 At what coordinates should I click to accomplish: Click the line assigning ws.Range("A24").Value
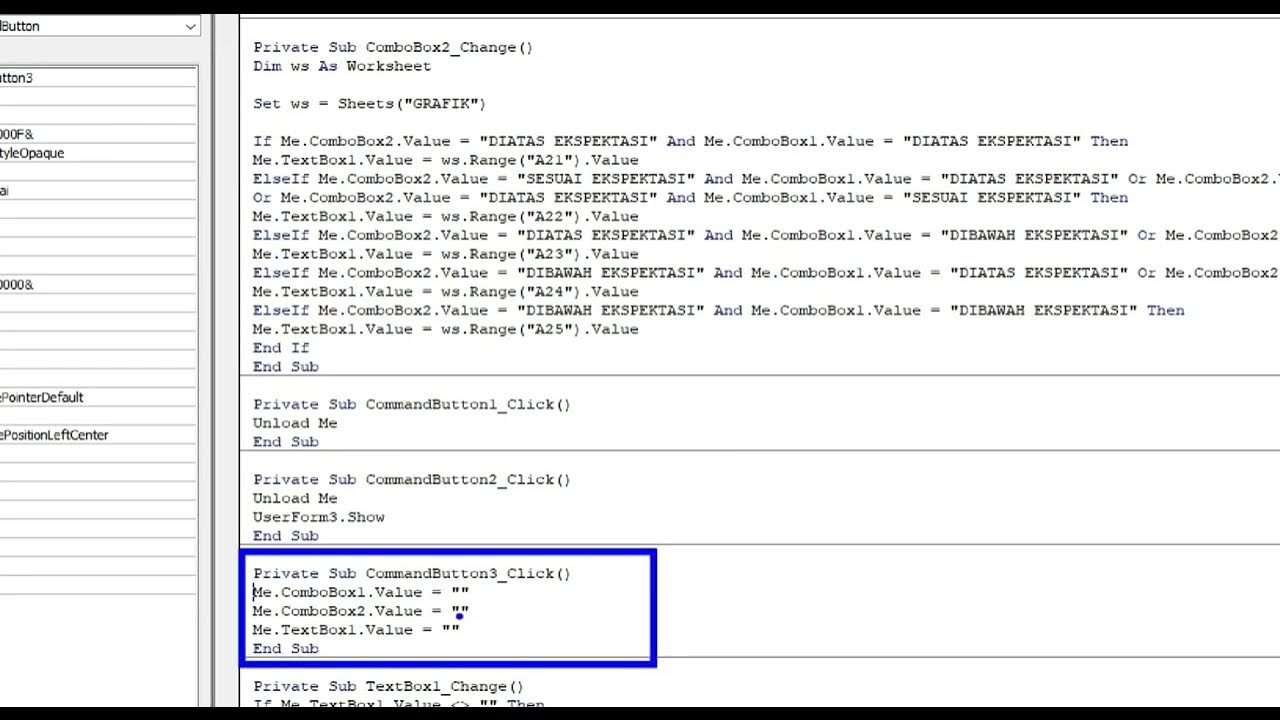(445, 292)
